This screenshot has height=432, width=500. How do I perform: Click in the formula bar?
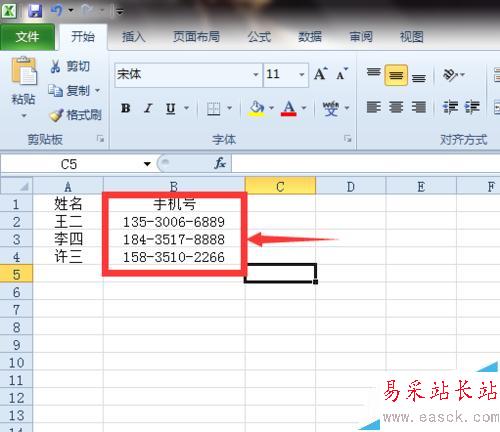click(366, 164)
